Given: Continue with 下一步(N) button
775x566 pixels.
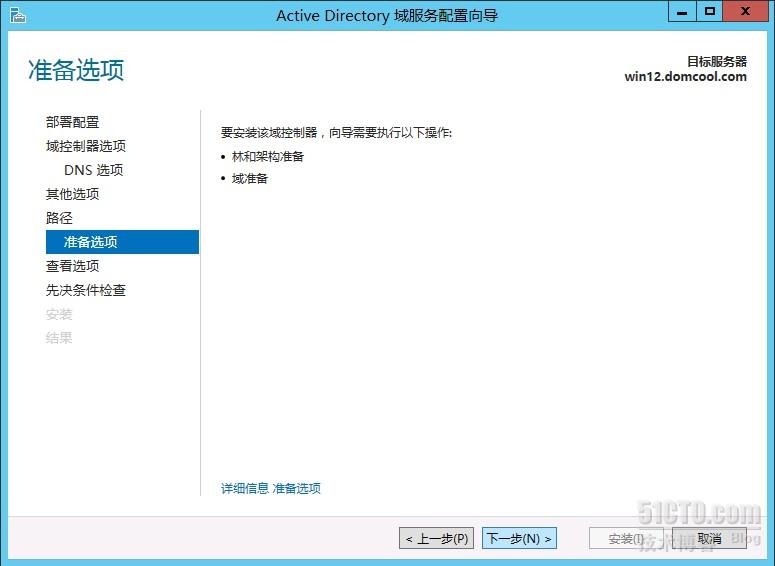Looking at the screenshot, I should pyautogui.click(x=519, y=538).
